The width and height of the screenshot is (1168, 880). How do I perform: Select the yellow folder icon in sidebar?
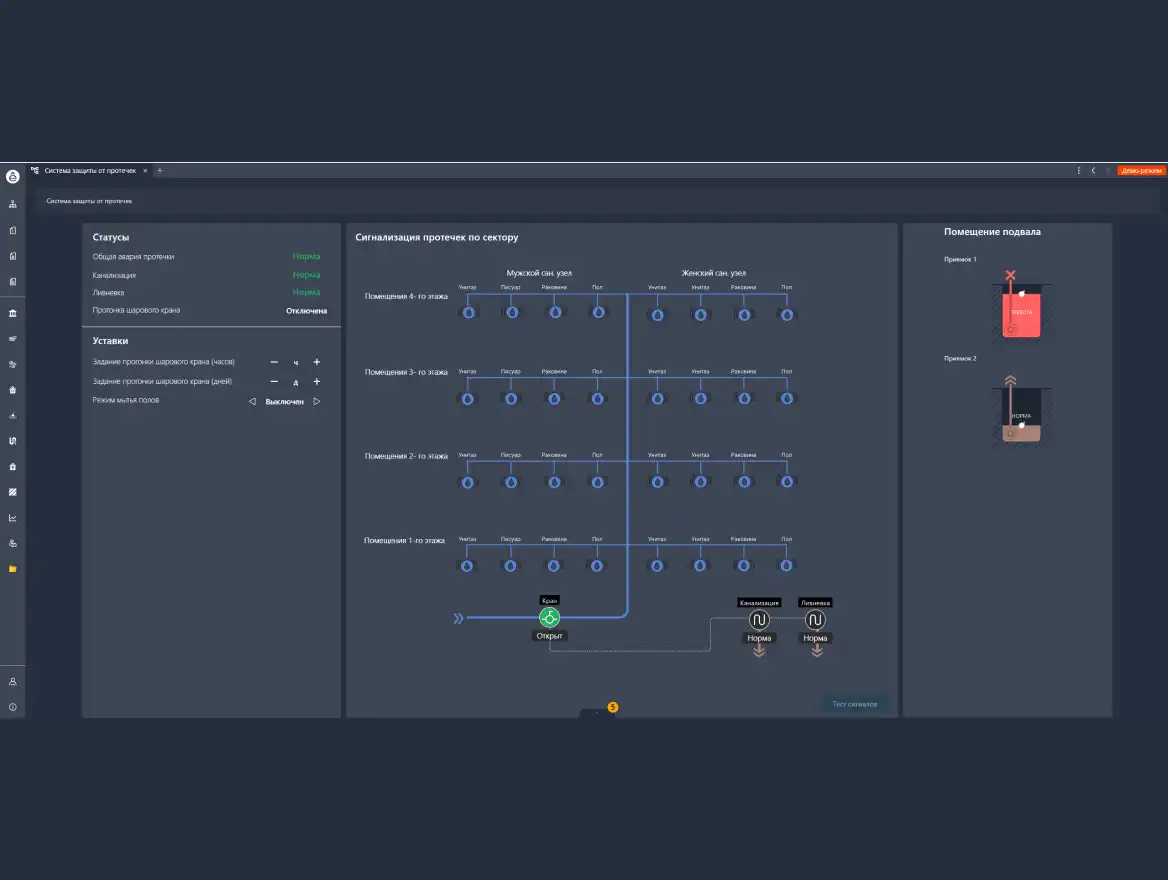click(x=13, y=569)
